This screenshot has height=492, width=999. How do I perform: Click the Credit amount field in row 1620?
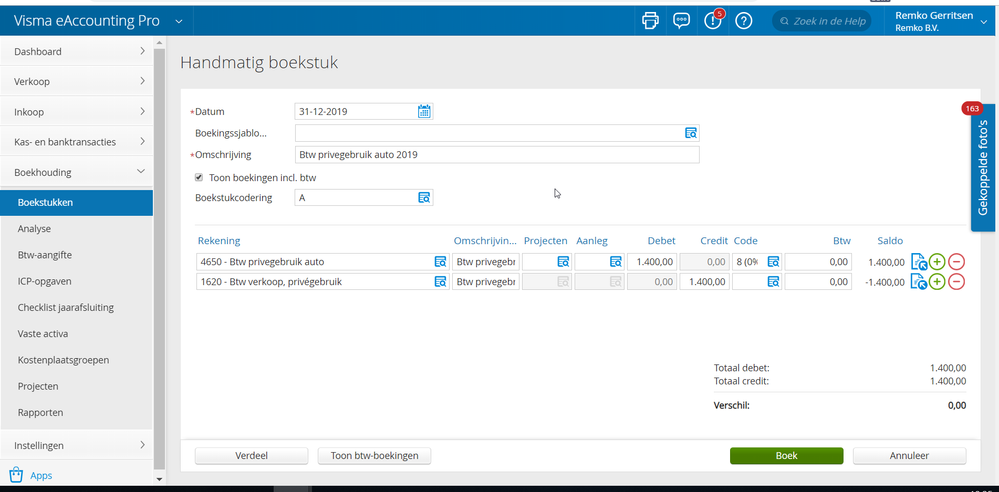(704, 281)
